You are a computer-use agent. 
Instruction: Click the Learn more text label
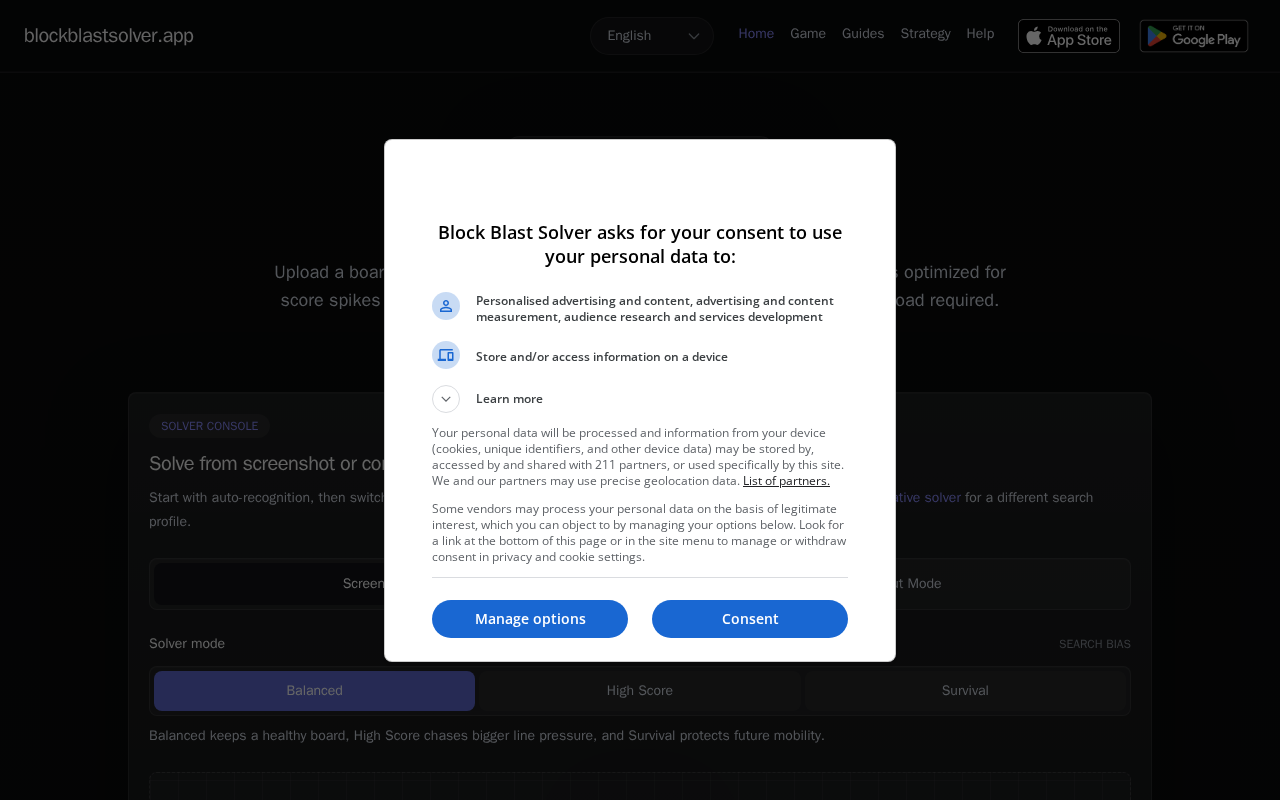pyautogui.click(x=509, y=399)
